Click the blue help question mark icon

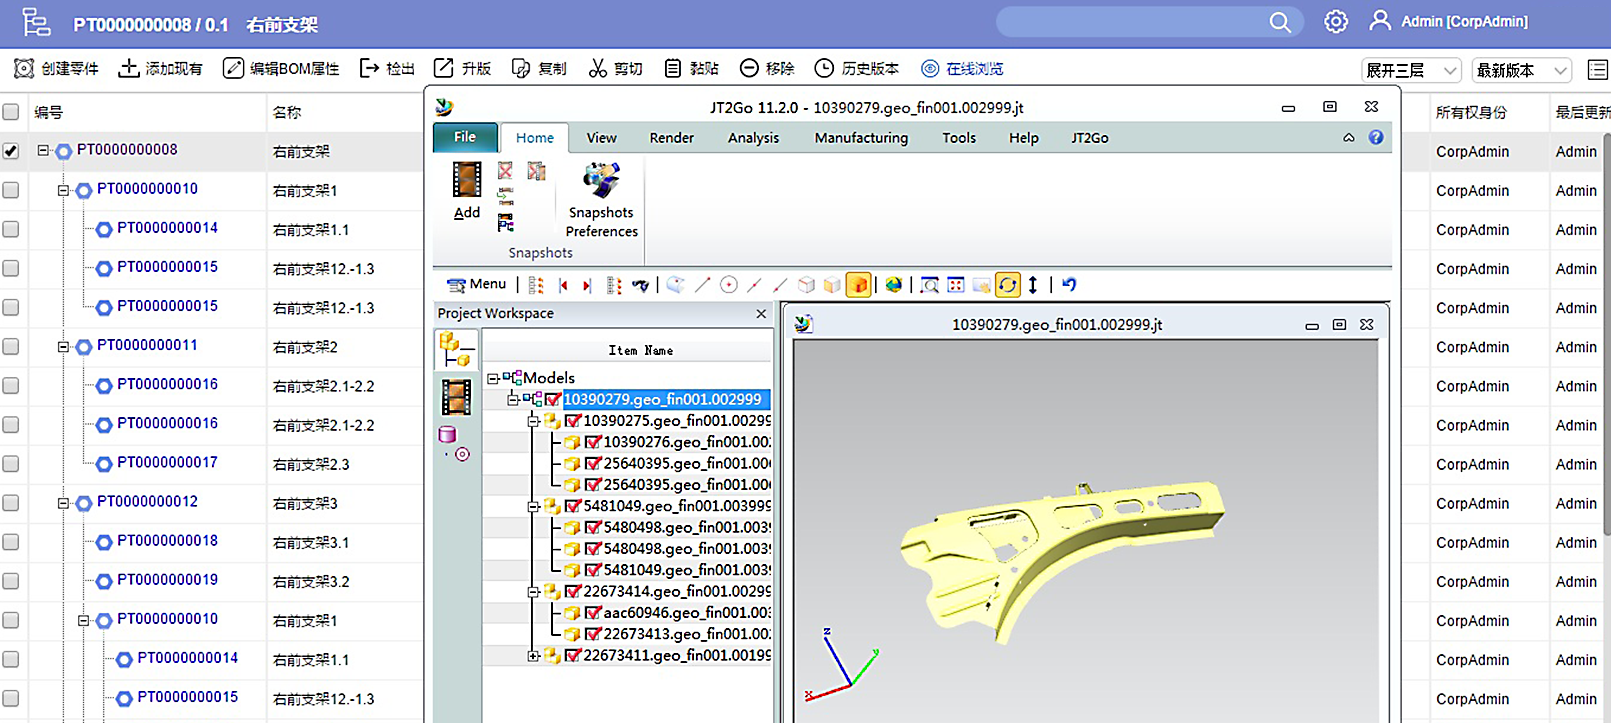[1376, 137]
